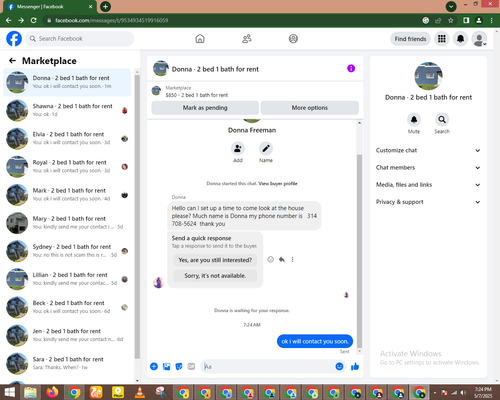This screenshot has width=500, height=400.
Task: Mute this conversation via bell icon
Action: click(x=414, y=119)
